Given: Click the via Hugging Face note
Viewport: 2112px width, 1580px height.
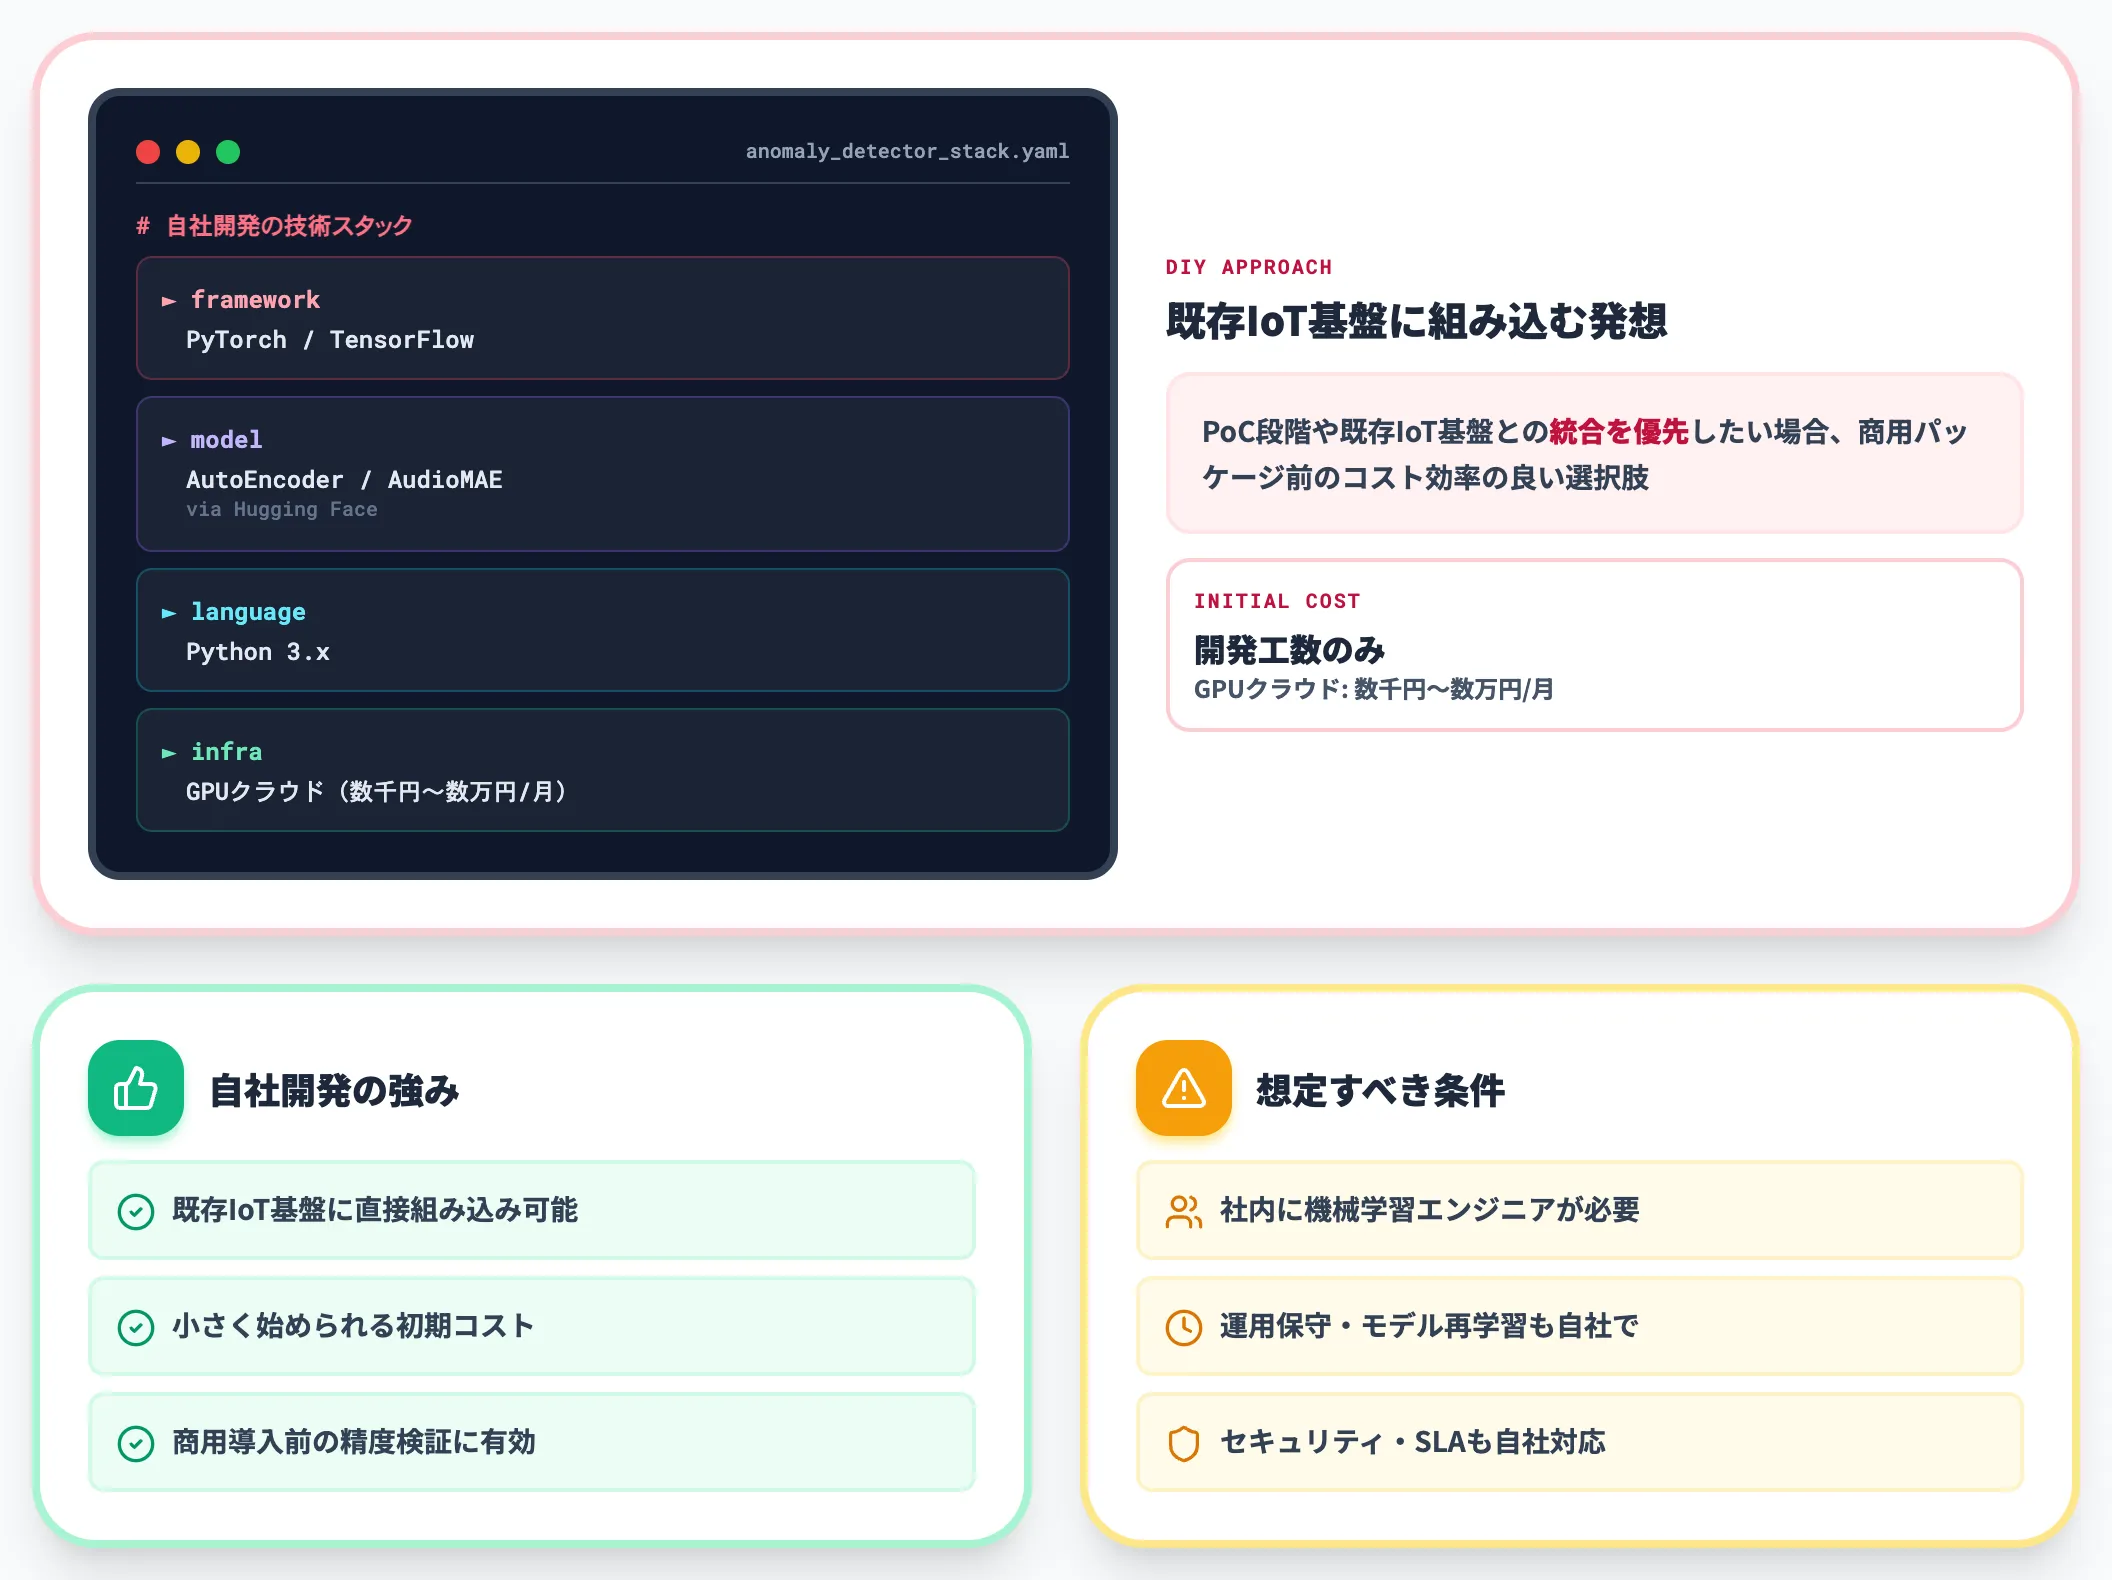Looking at the screenshot, I should 282,509.
